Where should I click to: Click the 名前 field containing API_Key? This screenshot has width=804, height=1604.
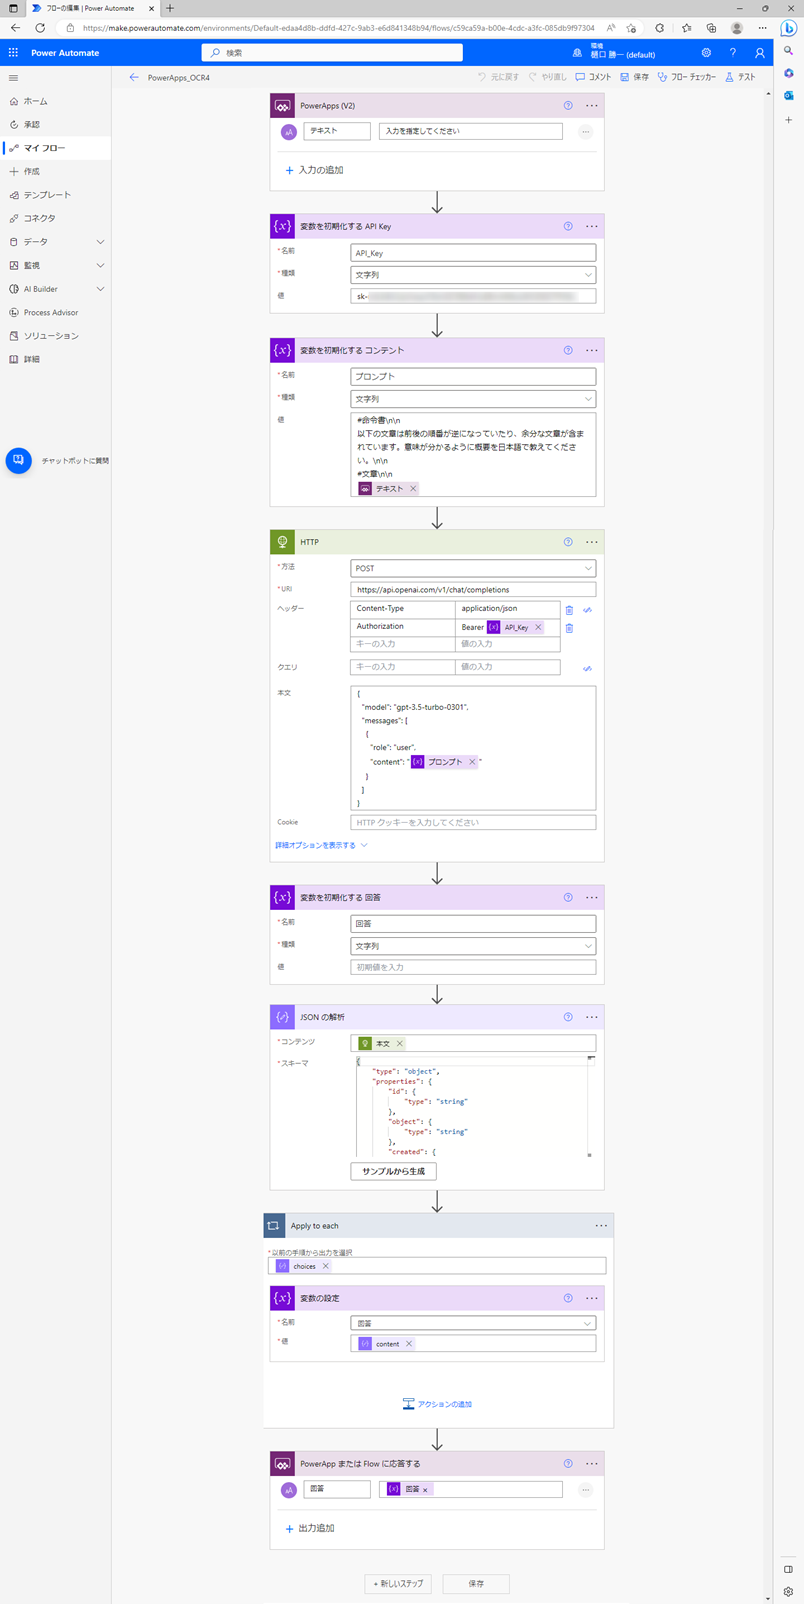click(473, 253)
